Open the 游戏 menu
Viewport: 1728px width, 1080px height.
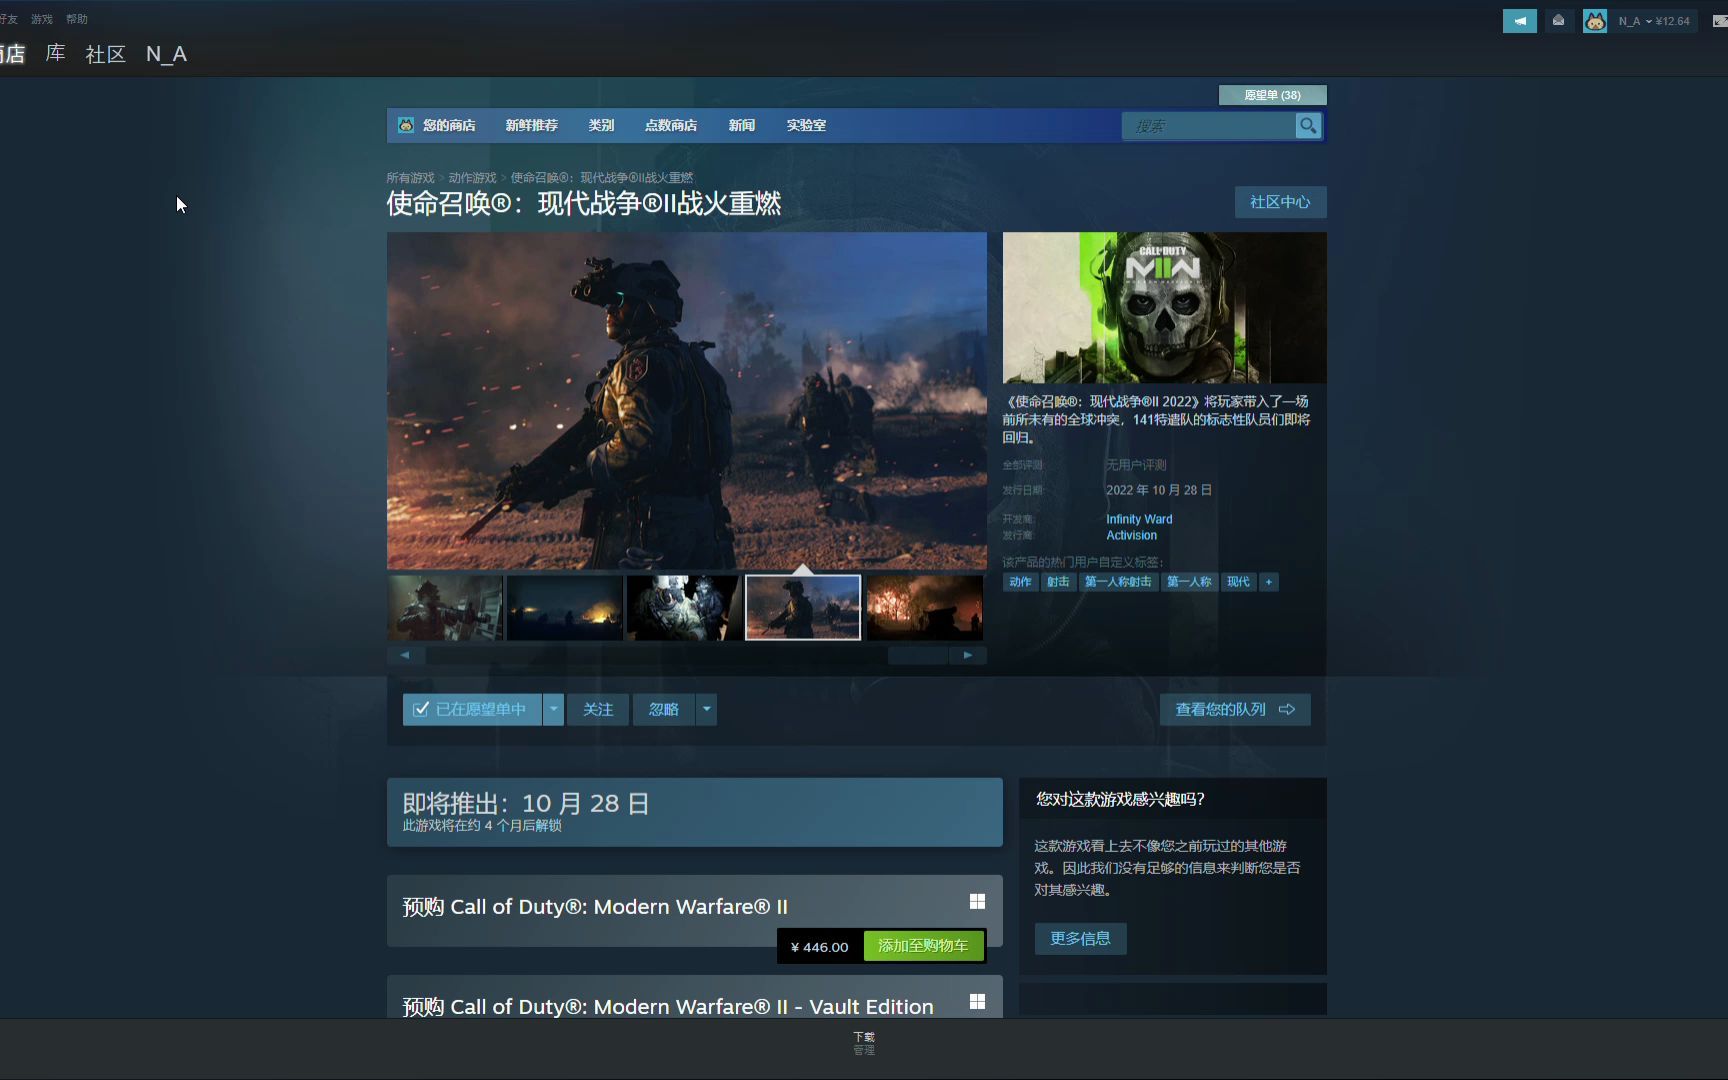[42, 19]
